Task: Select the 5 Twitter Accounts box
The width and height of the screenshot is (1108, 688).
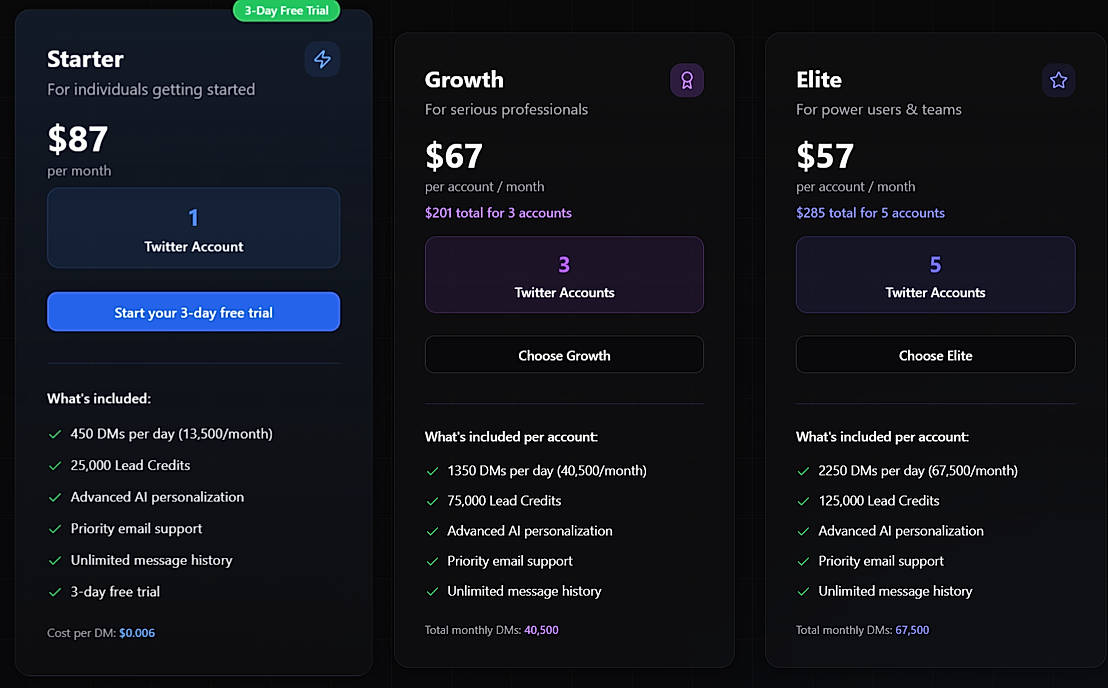Action: coord(935,274)
